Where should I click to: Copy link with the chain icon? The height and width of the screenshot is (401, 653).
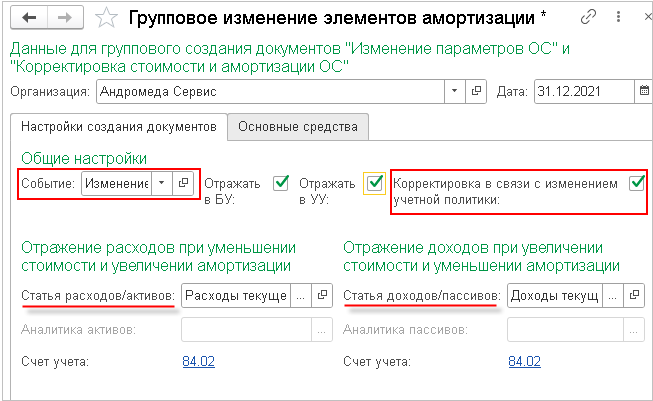tap(588, 17)
